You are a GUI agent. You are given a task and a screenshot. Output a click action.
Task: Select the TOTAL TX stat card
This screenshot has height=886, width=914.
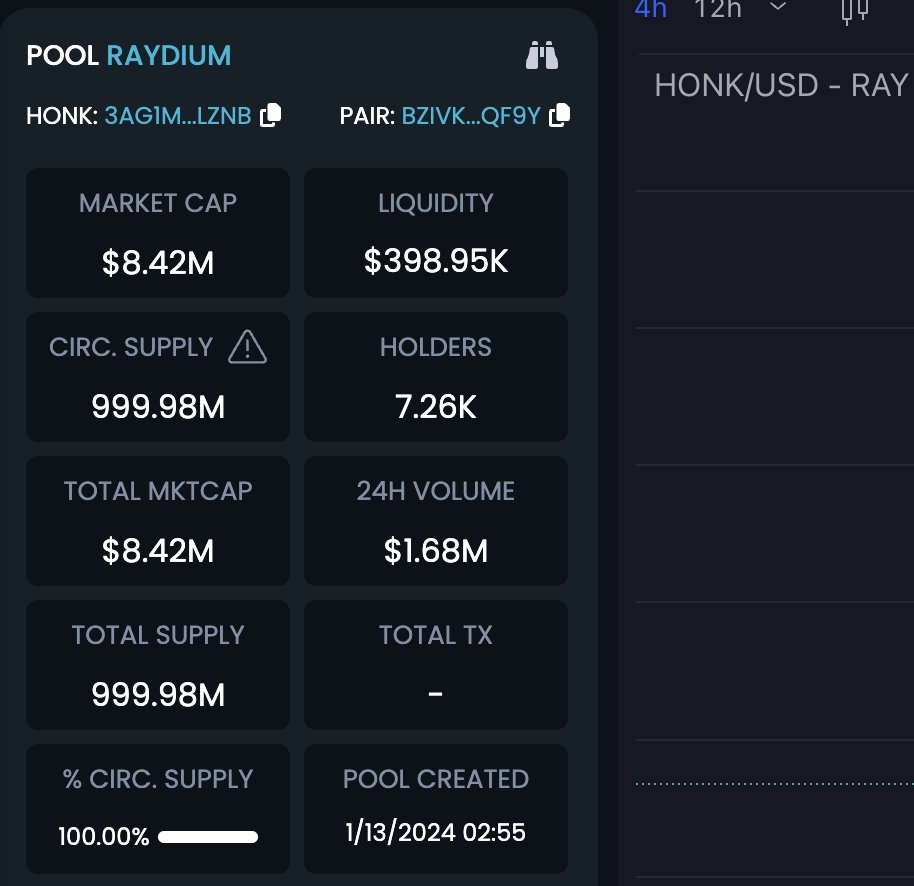tap(435, 664)
